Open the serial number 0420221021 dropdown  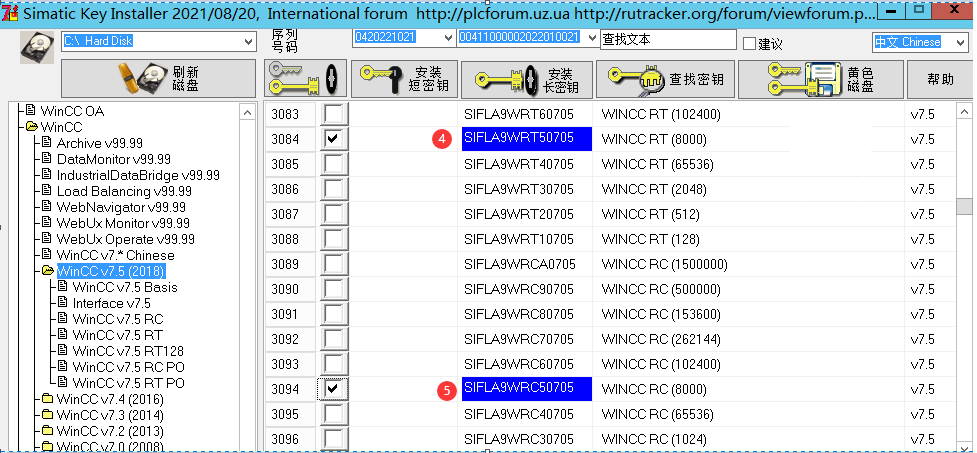pyautogui.click(x=448, y=38)
